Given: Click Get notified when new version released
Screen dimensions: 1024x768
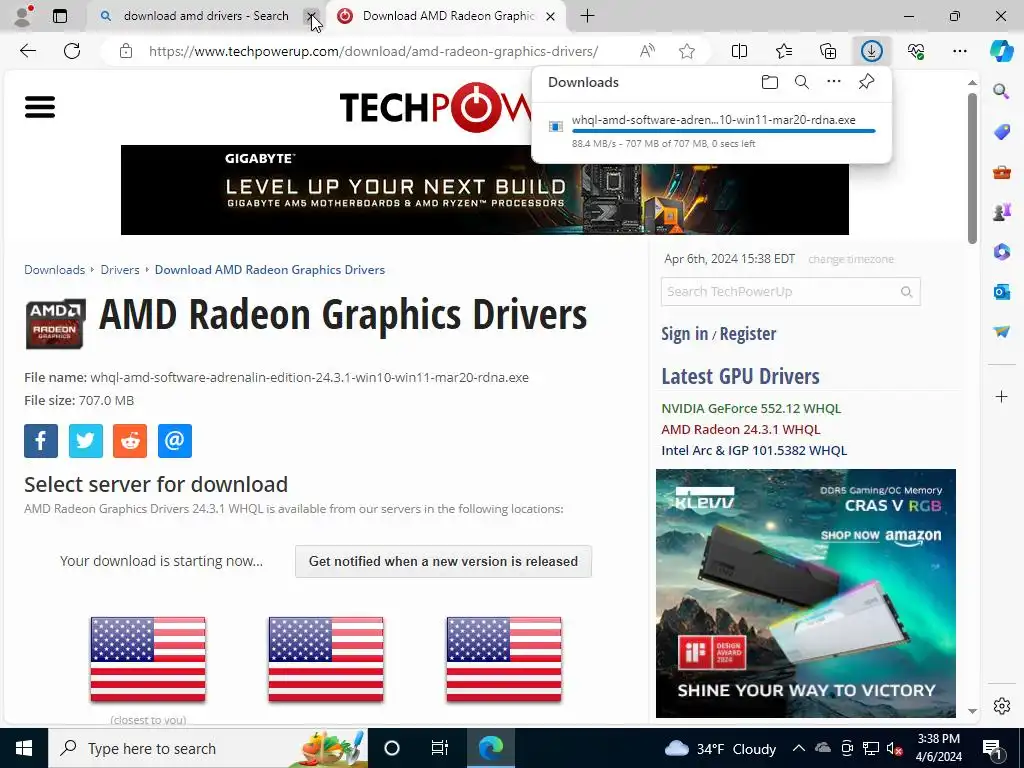Looking at the screenshot, I should point(443,562).
